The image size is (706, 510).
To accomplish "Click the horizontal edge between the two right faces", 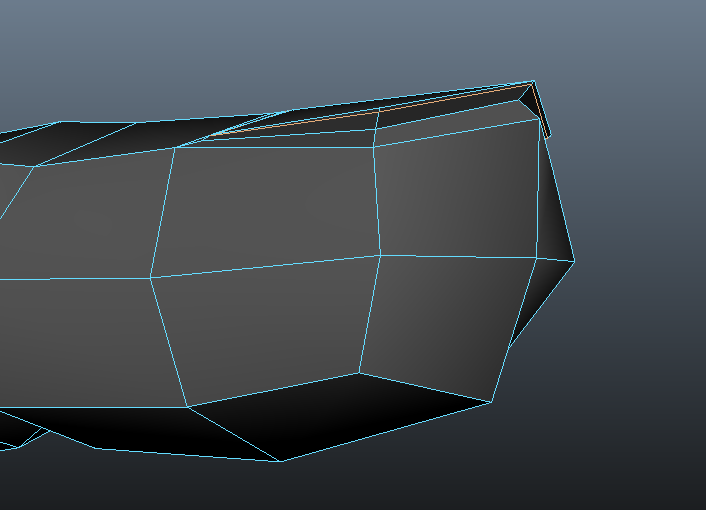I will click(458, 257).
